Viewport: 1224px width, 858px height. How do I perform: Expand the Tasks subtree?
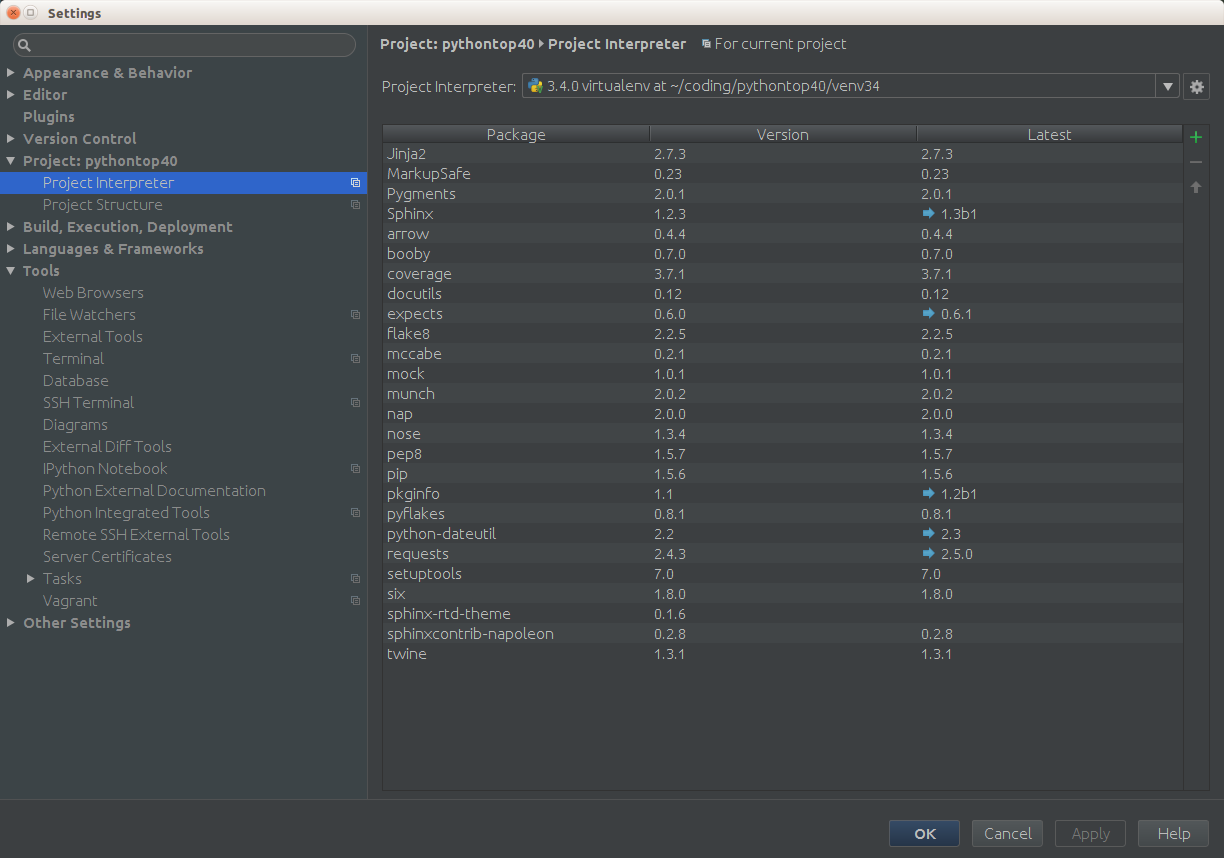(x=30, y=578)
